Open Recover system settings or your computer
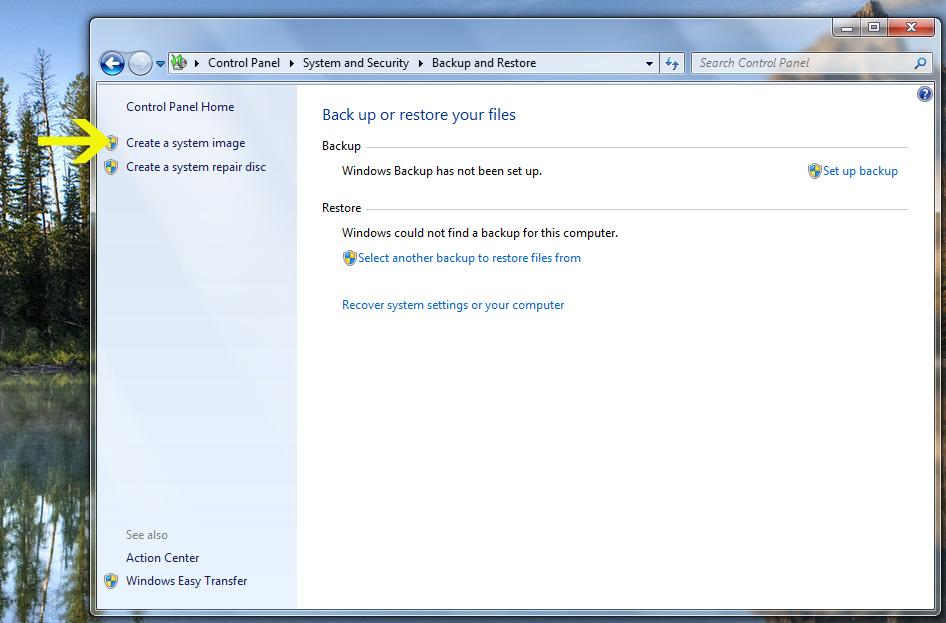The width and height of the screenshot is (946, 623). [452, 305]
